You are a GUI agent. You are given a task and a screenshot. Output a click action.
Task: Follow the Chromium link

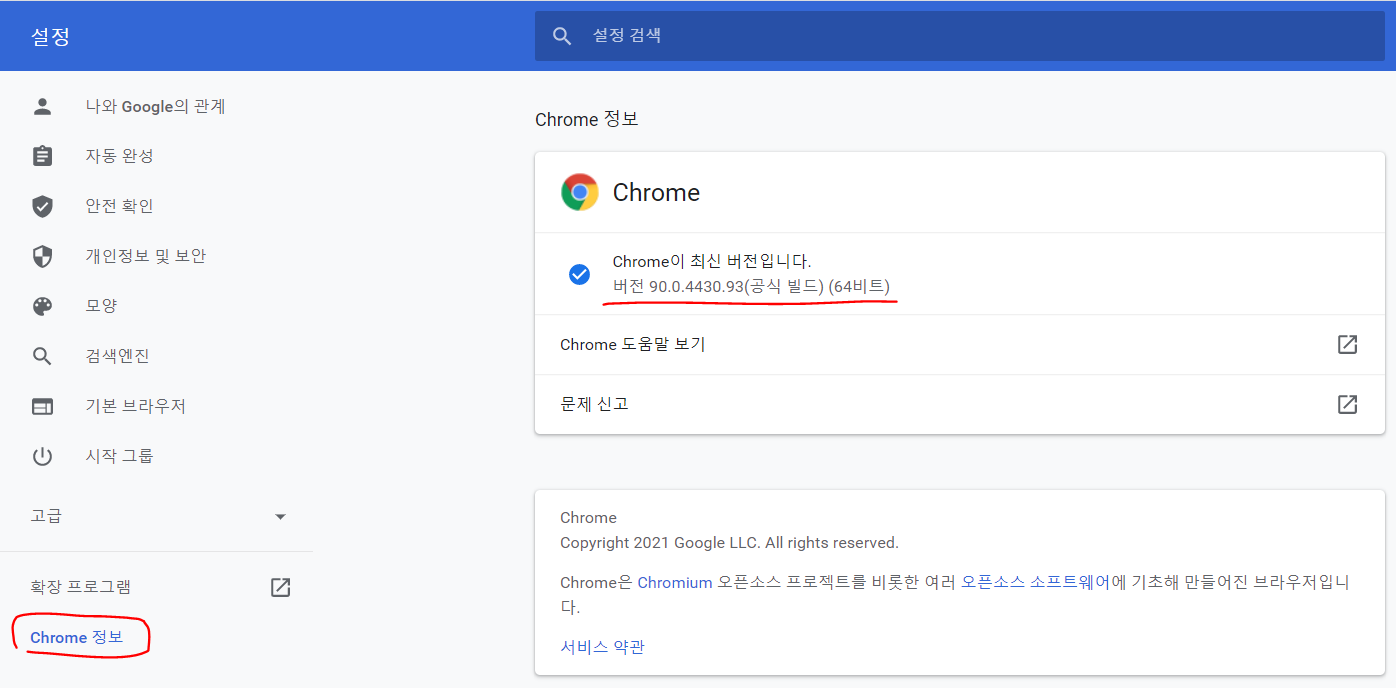click(675, 582)
